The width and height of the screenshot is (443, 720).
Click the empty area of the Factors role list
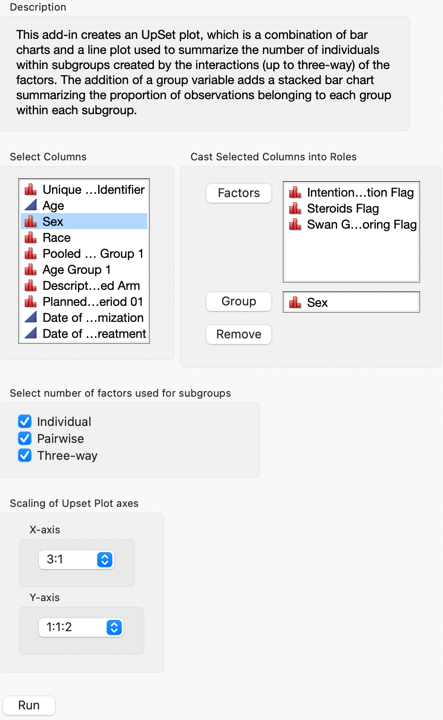tap(351, 257)
